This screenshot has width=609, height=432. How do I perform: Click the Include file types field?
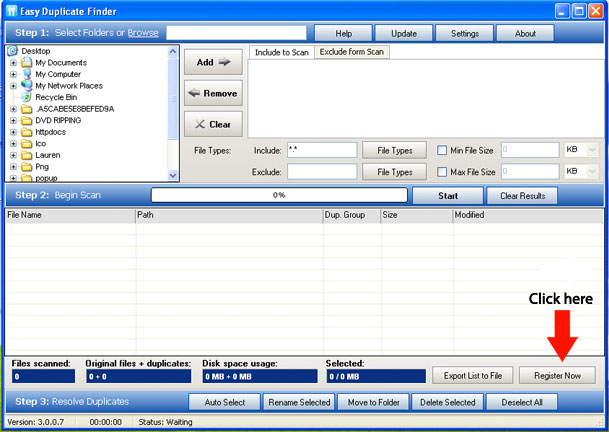coord(322,150)
